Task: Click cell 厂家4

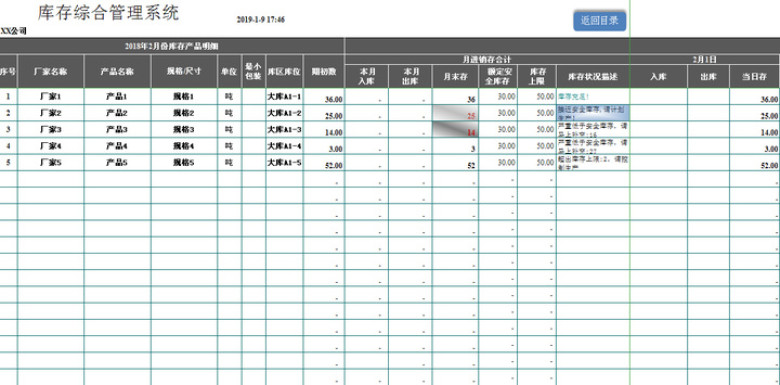Action: pyautogui.click(x=51, y=146)
